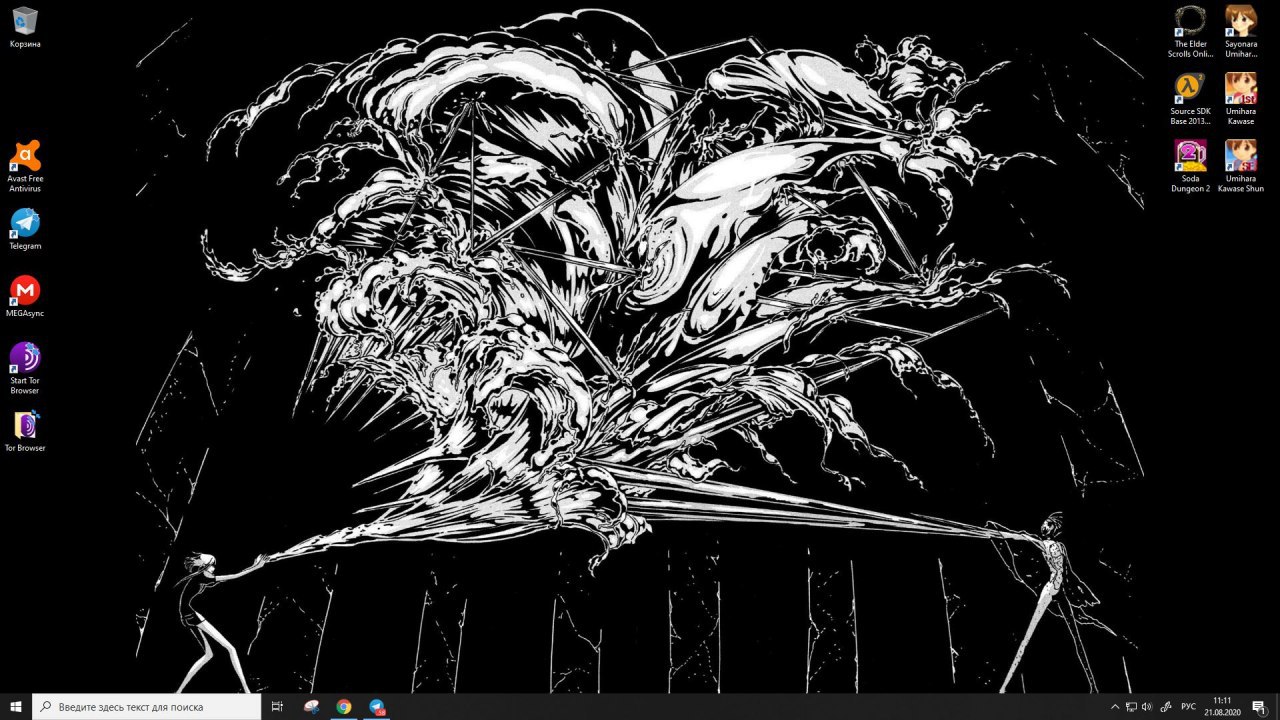Switch to Telegram in the taskbar
The height and width of the screenshot is (720, 1280).
376,706
